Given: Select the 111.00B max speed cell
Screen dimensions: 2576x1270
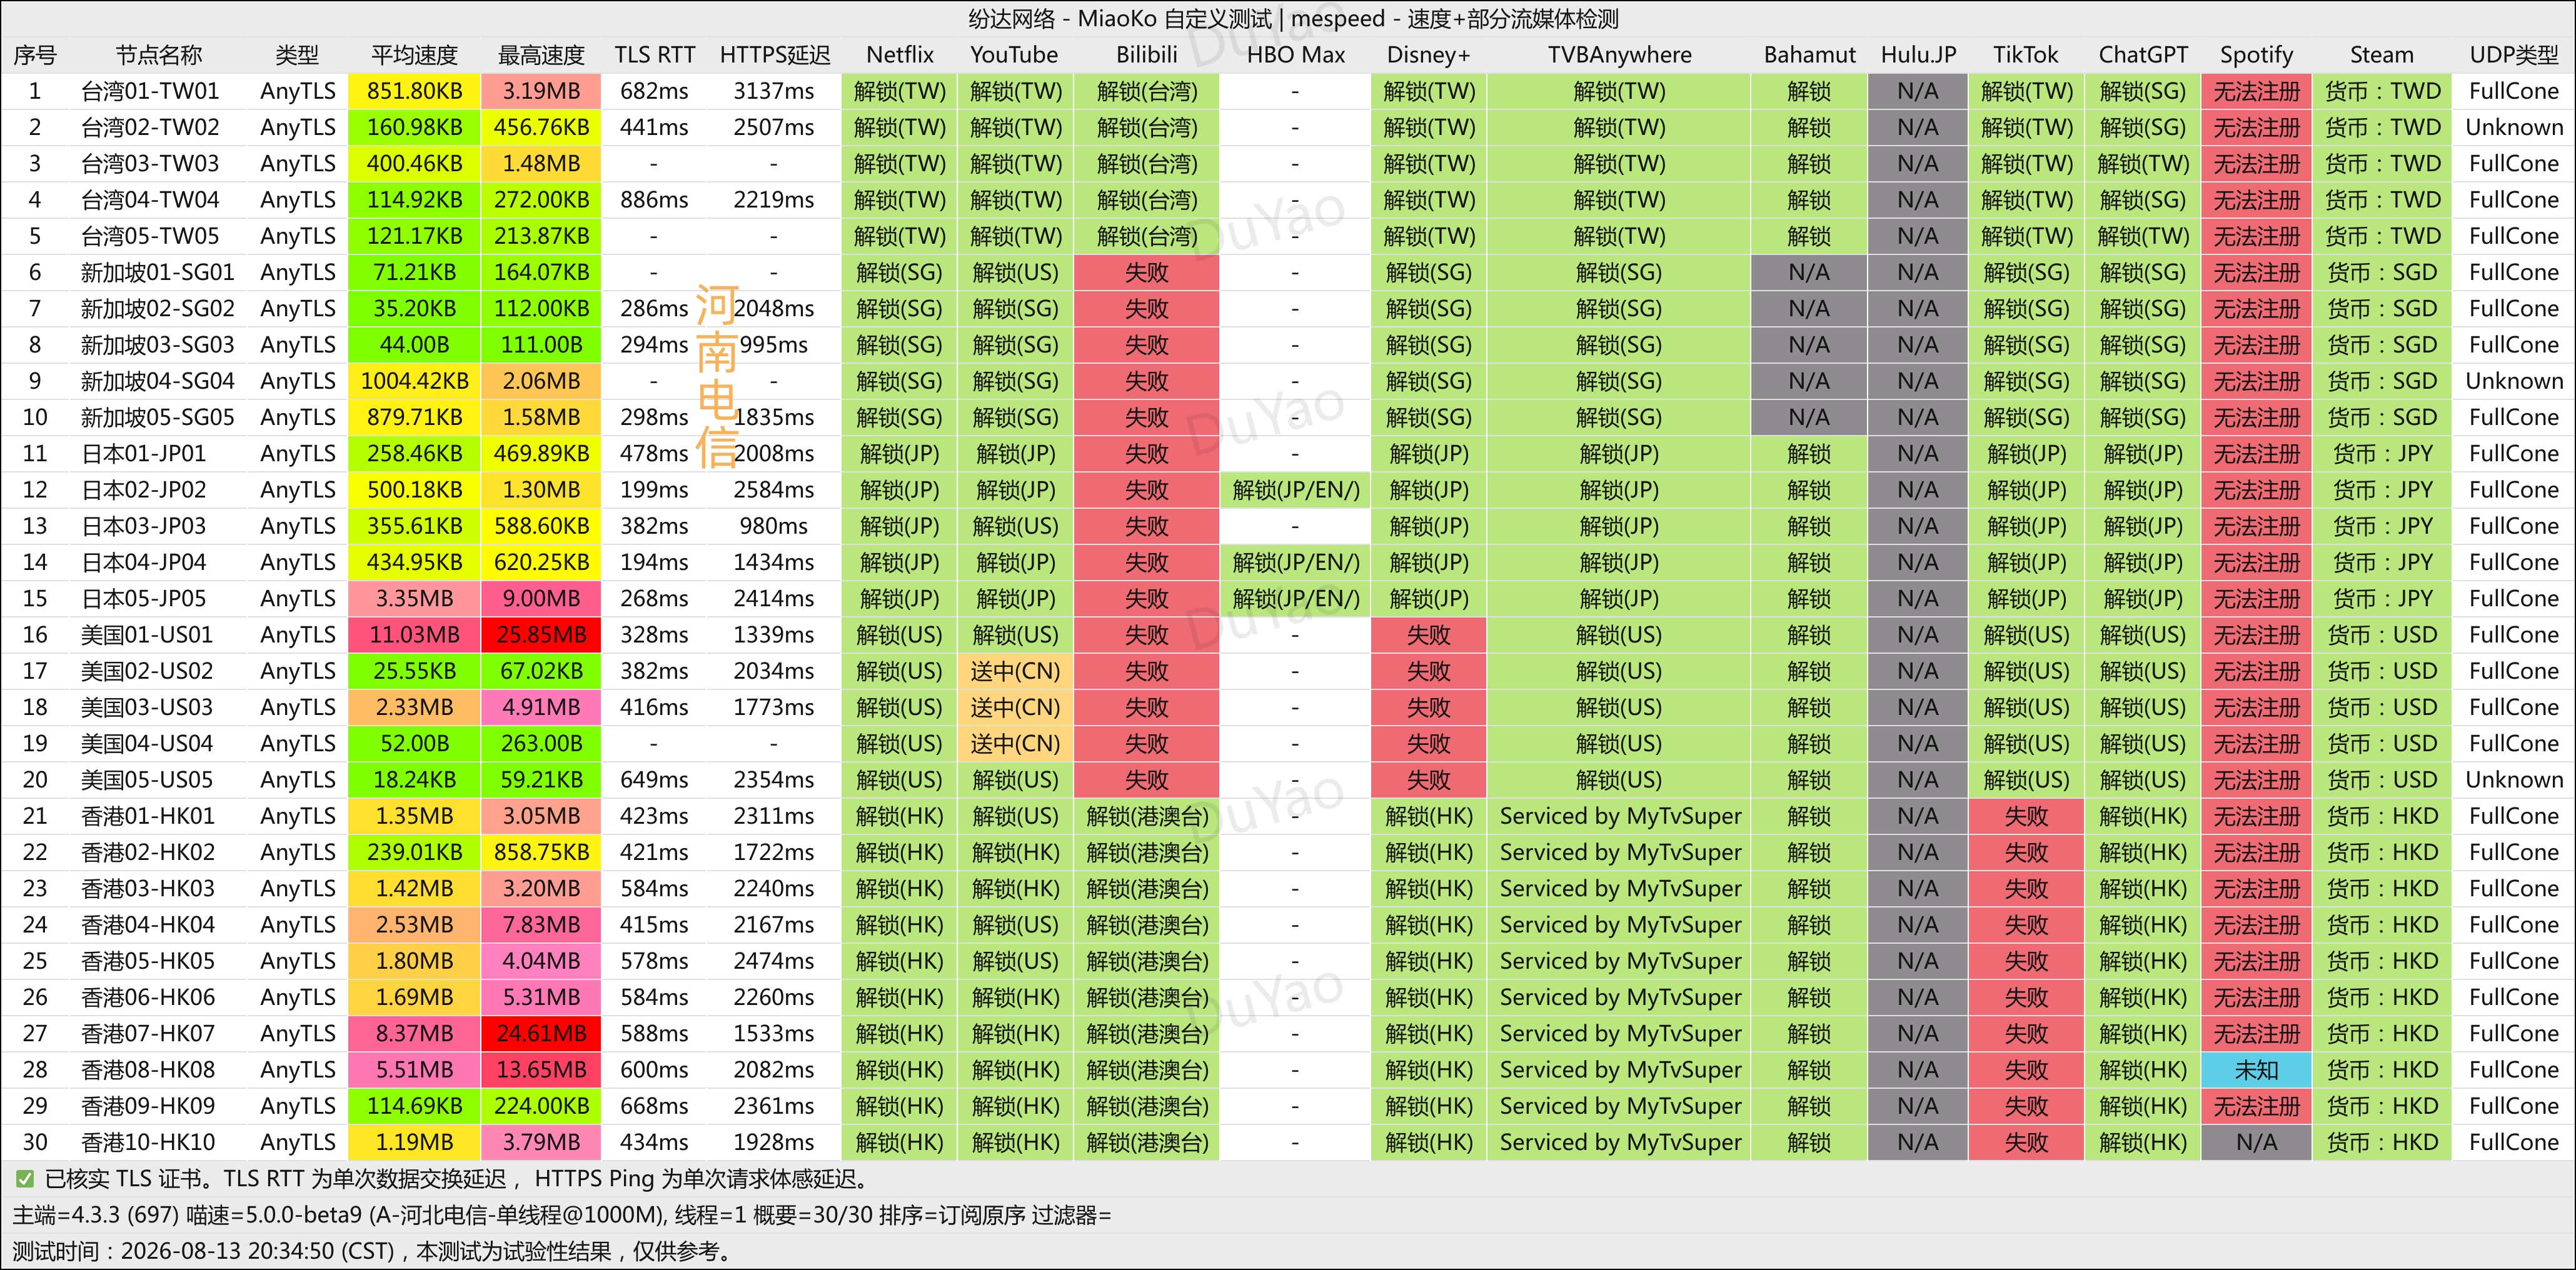Looking at the screenshot, I should [x=541, y=345].
